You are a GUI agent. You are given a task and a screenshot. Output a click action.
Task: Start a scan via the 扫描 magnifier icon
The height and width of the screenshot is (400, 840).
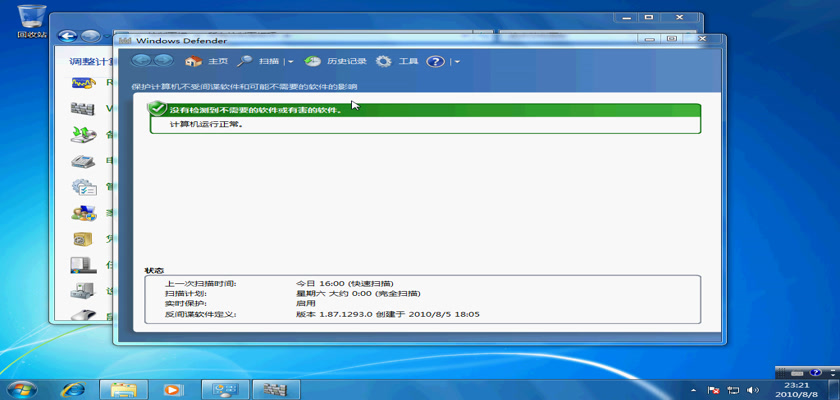(x=244, y=62)
